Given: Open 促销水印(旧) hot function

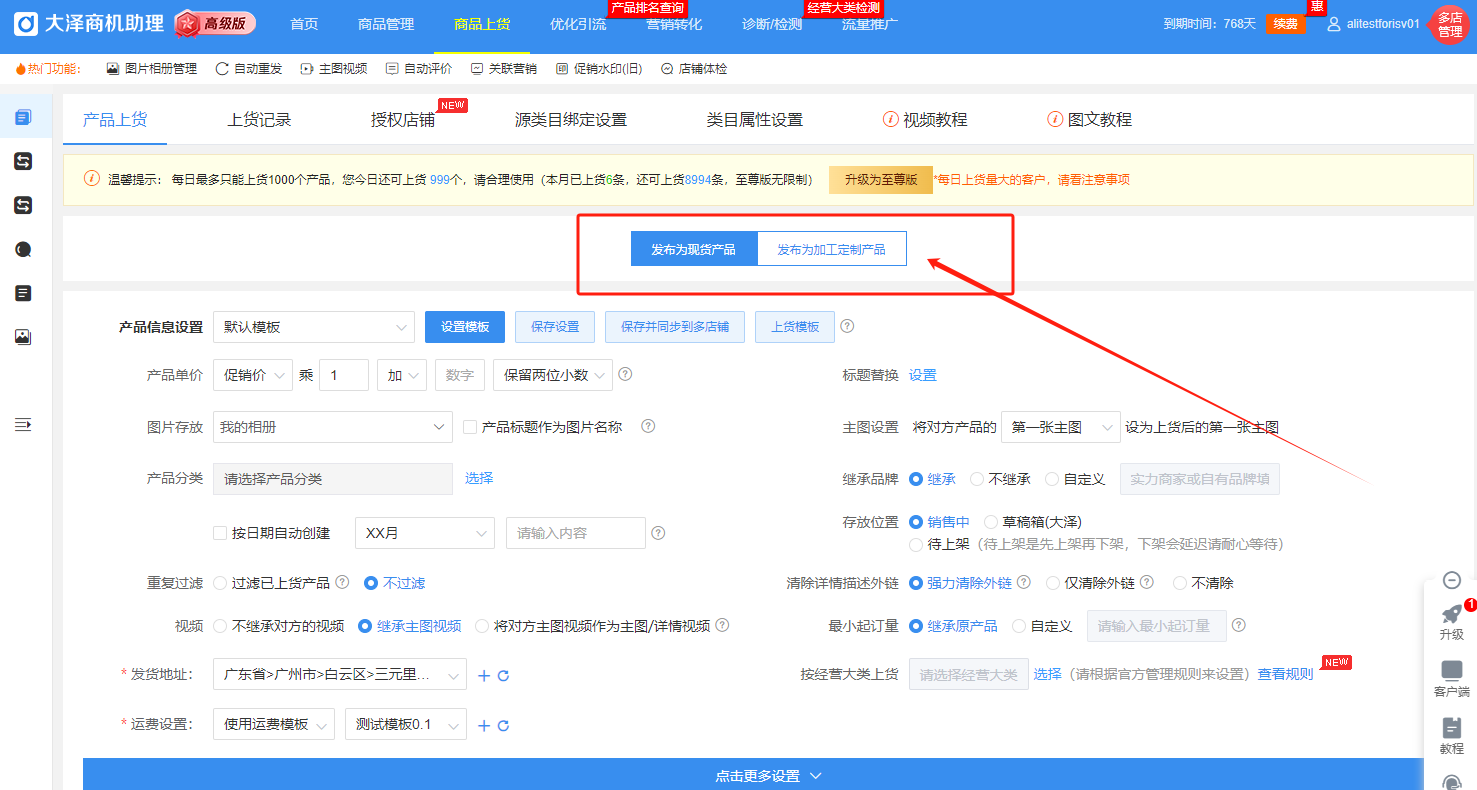Looking at the screenshot, I should (x=599, y=69).
